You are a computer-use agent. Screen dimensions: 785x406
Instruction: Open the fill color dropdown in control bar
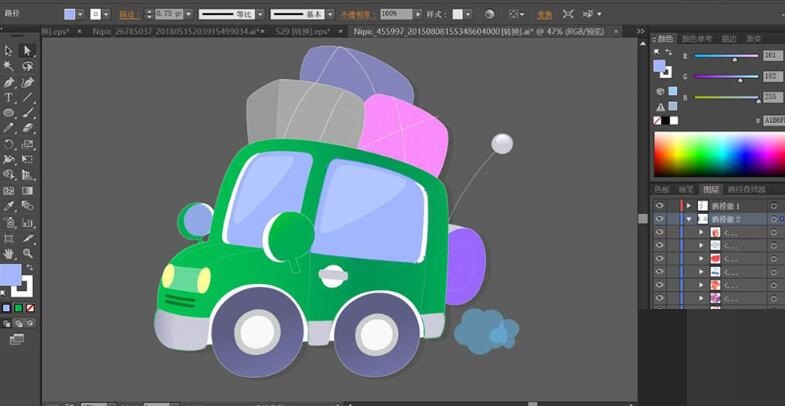point(82,15)
